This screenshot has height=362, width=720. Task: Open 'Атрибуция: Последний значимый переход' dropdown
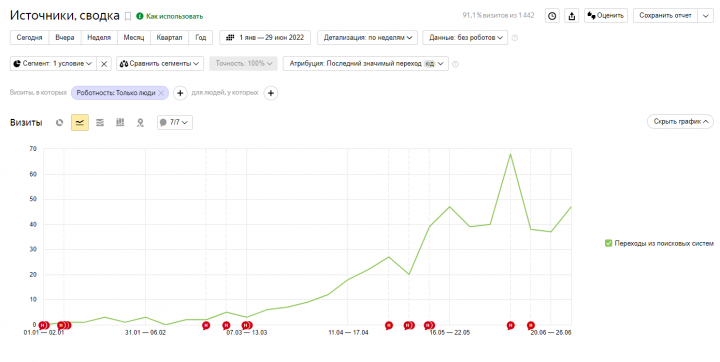click(x=366, y=64)
